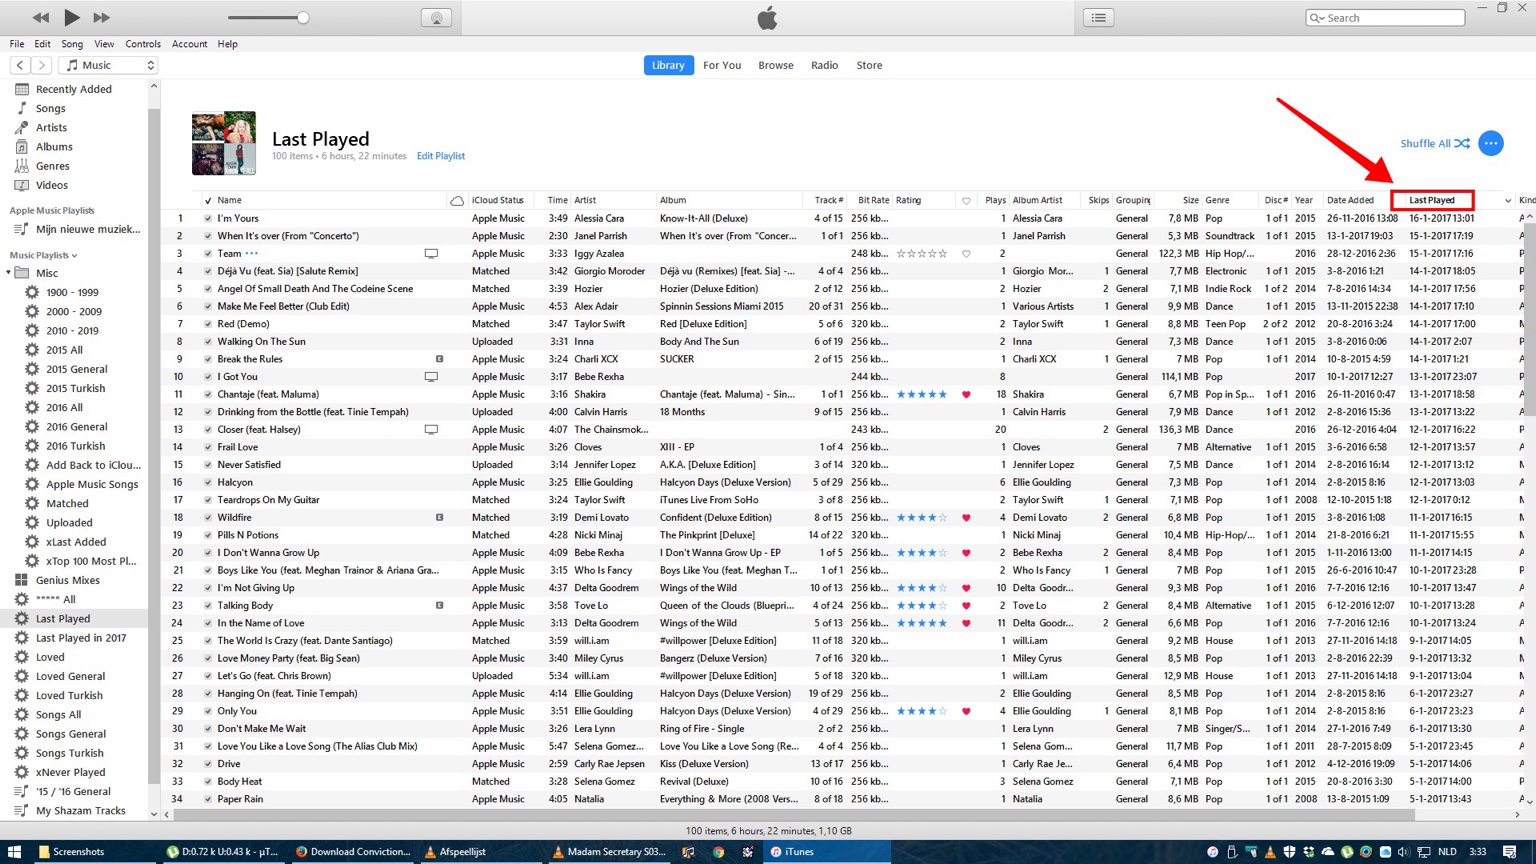
Task: Open the 2015 Turkish playlist
Action: click(75, 388)
